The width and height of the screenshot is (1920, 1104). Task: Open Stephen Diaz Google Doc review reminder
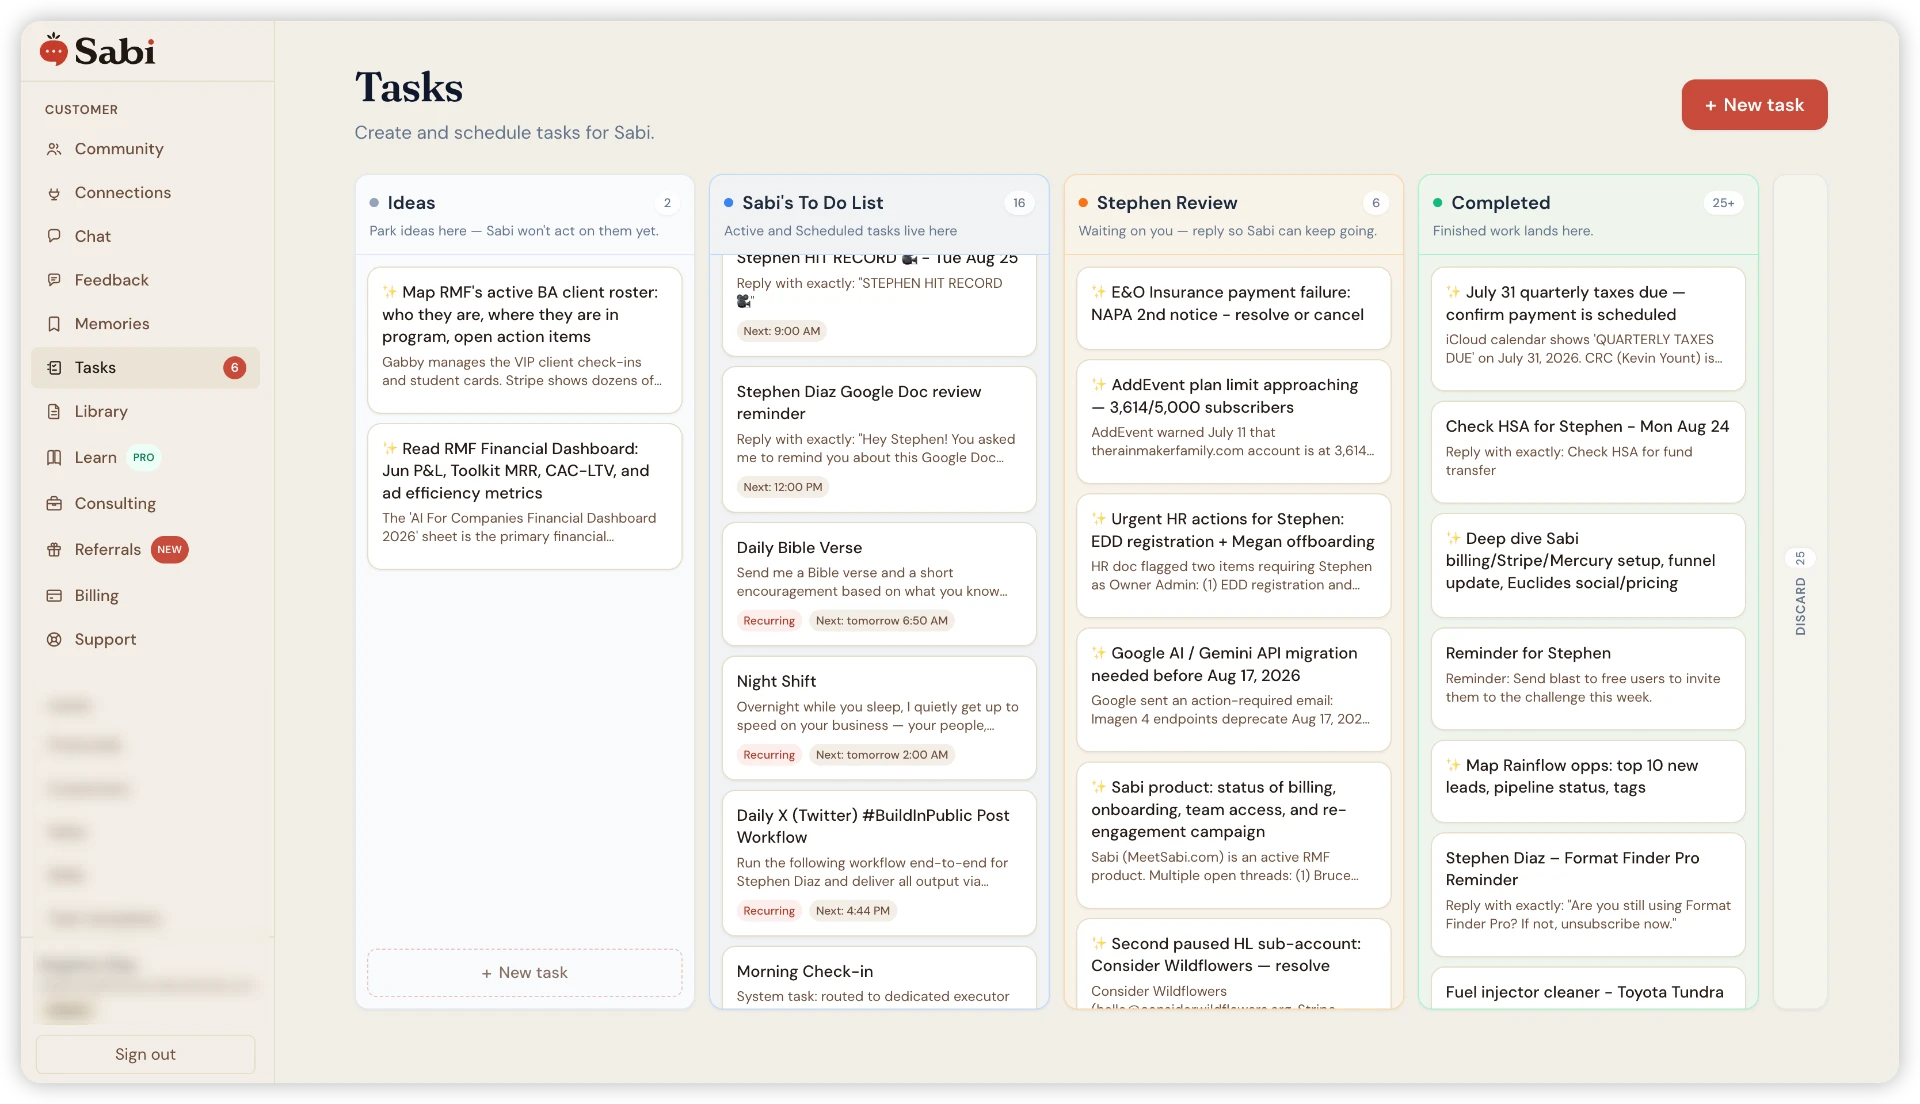tap(879, 440)
